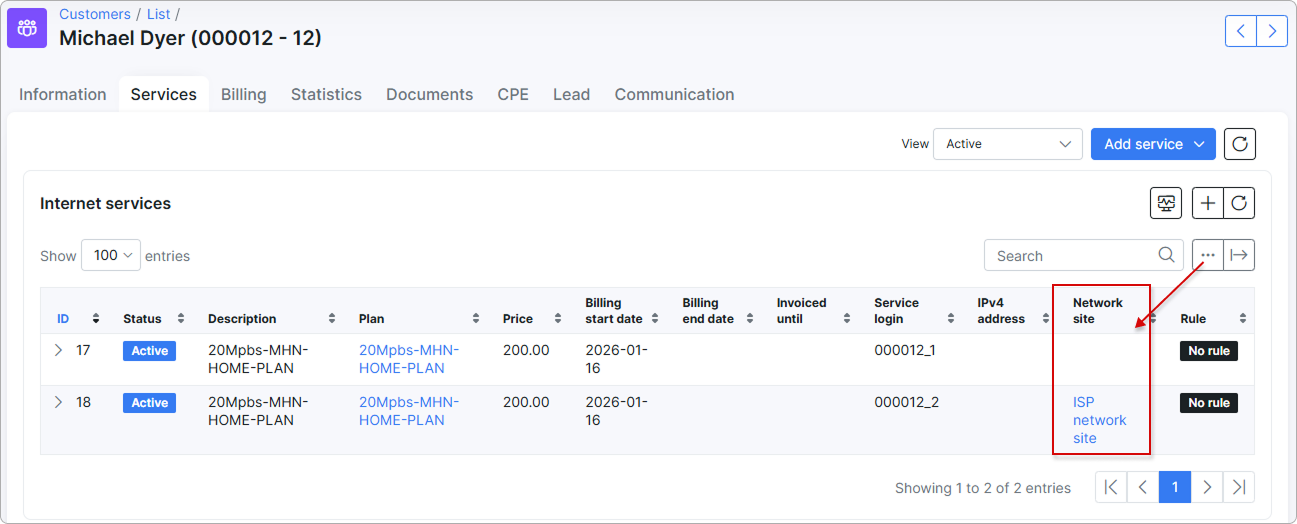Click the Customers breadcrumb link
1297x524 pixels.
tap(95, 14)
